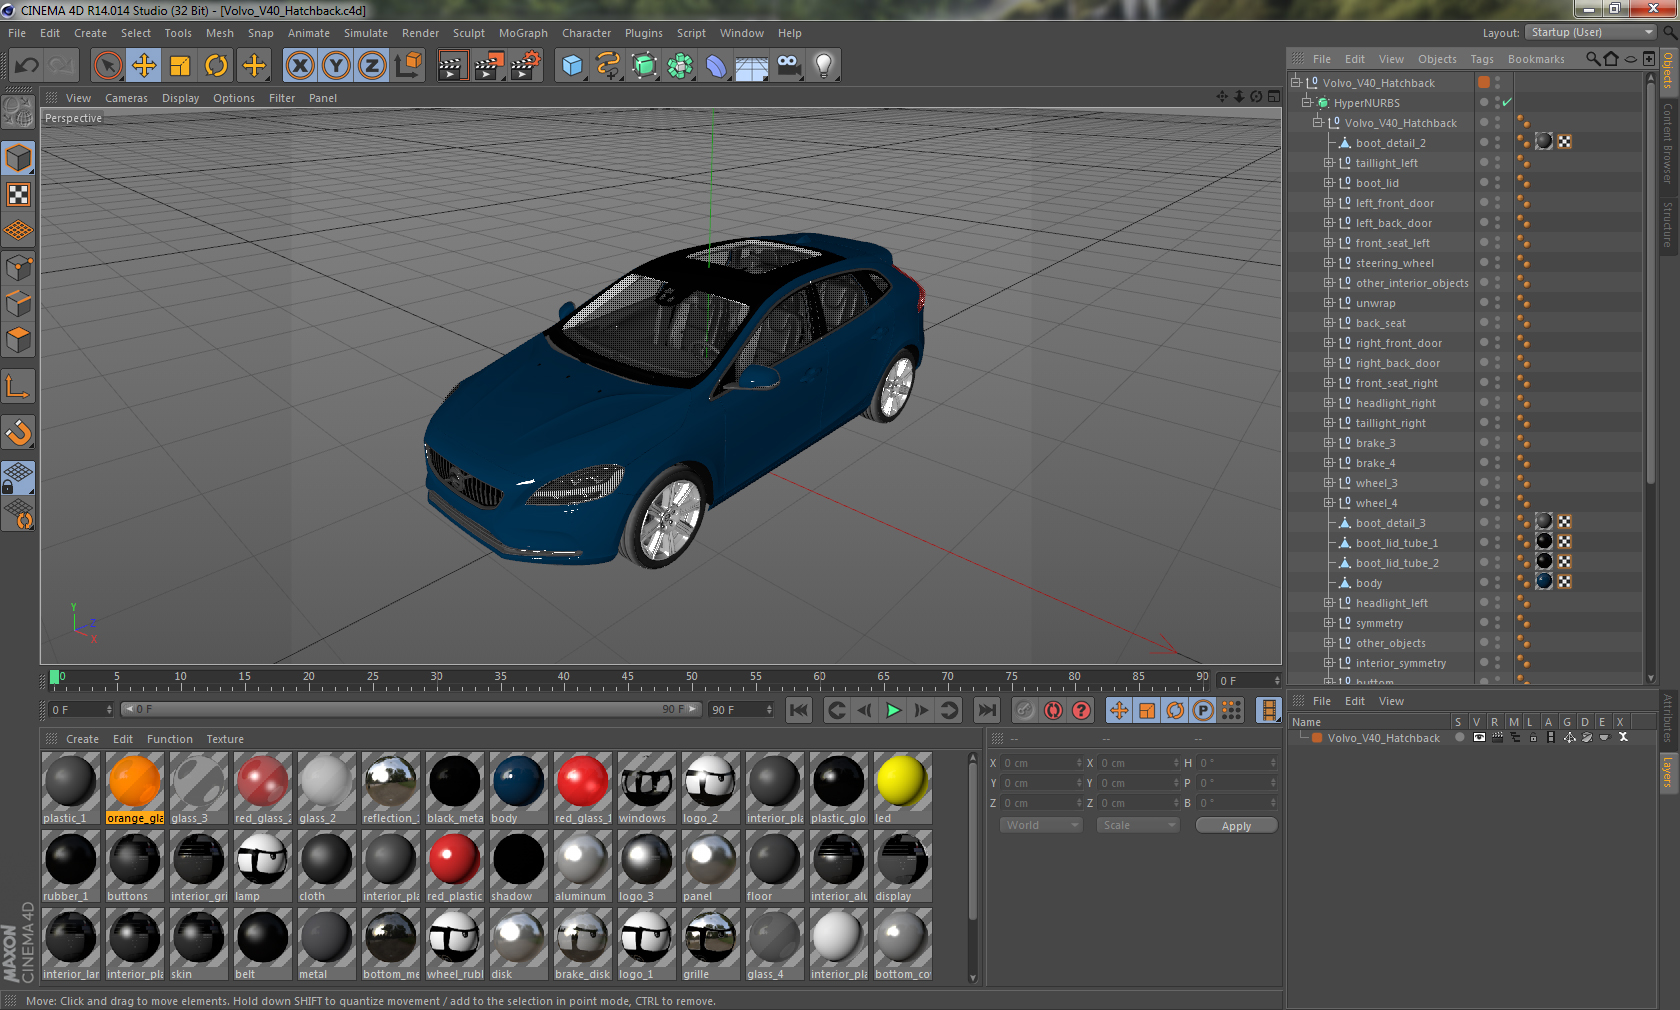Open the viewport Cameras menu
1680x1010 pixels.
click(126, 98)
